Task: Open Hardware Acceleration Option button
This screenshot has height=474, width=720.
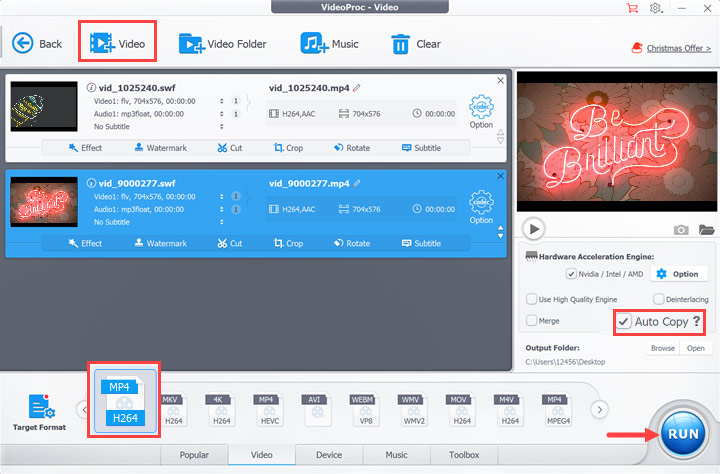Action: pyautogui.click(x=677, y=274)
